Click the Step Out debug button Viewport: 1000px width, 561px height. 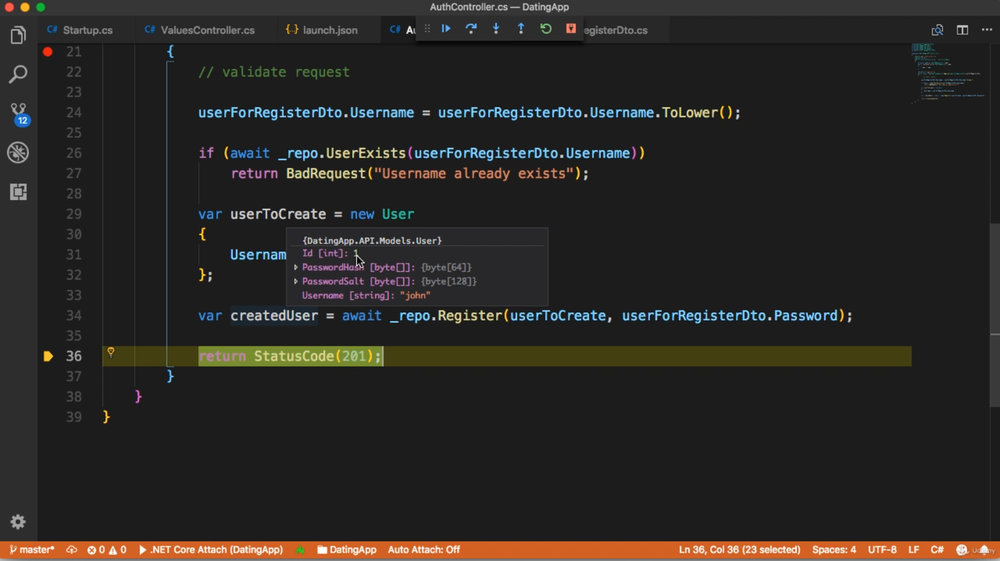tap(521, 29)
